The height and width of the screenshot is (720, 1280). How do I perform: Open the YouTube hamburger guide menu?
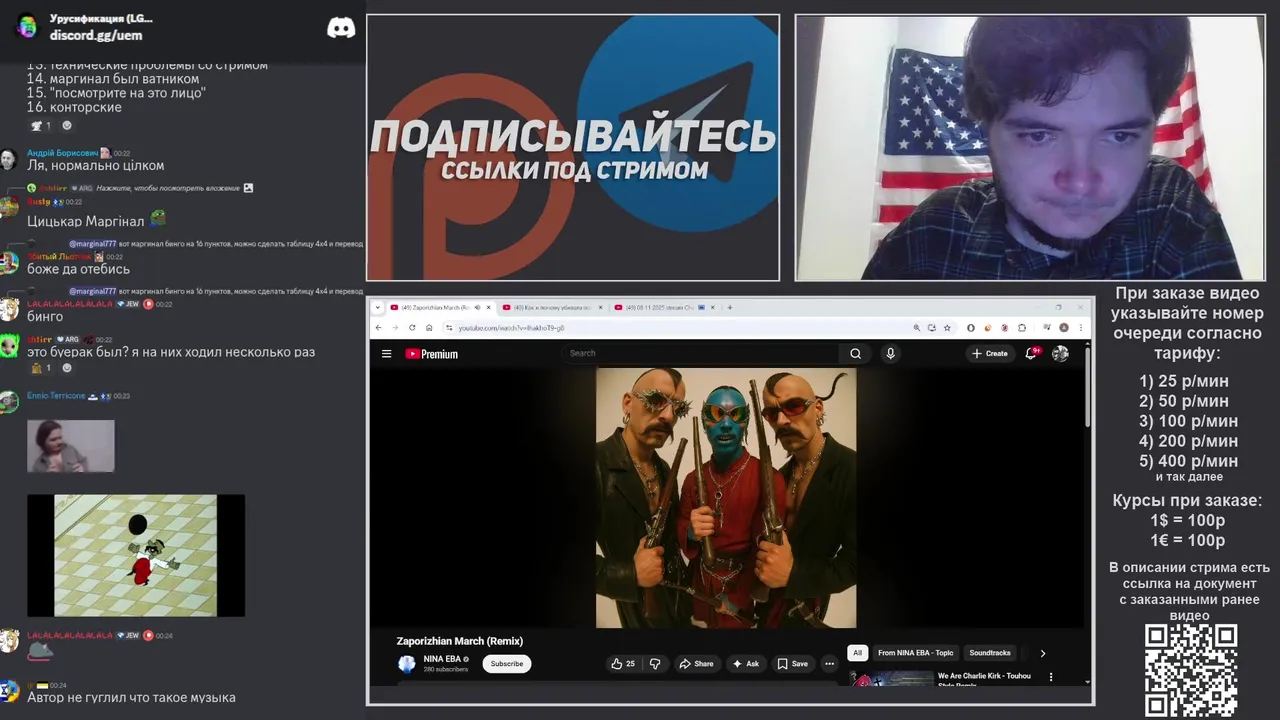click(x=386, y=353)
